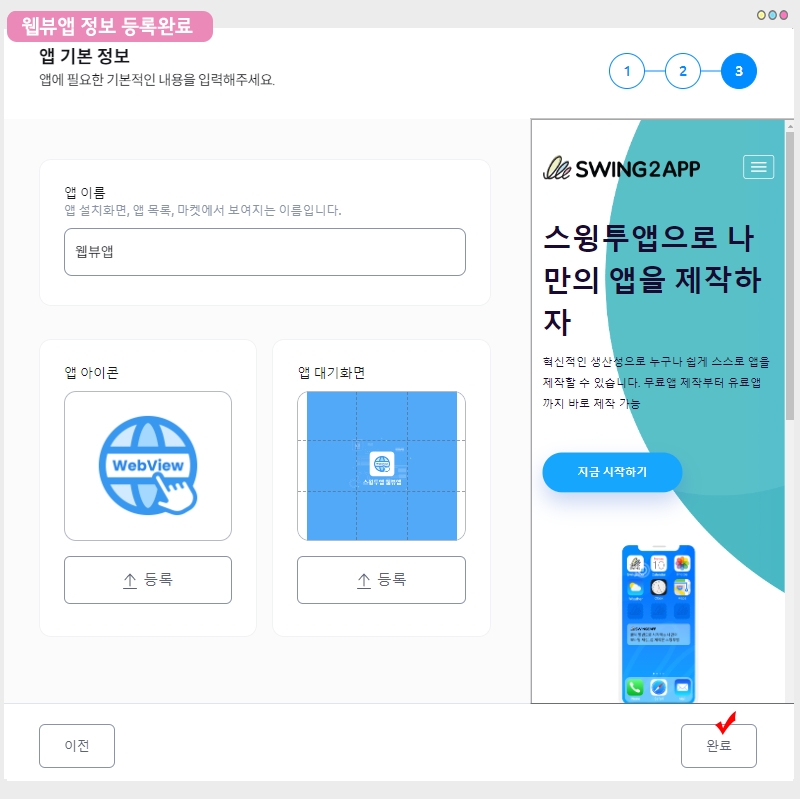Go to step 2 circle
The image size is (800, 799).
(683, 71)
